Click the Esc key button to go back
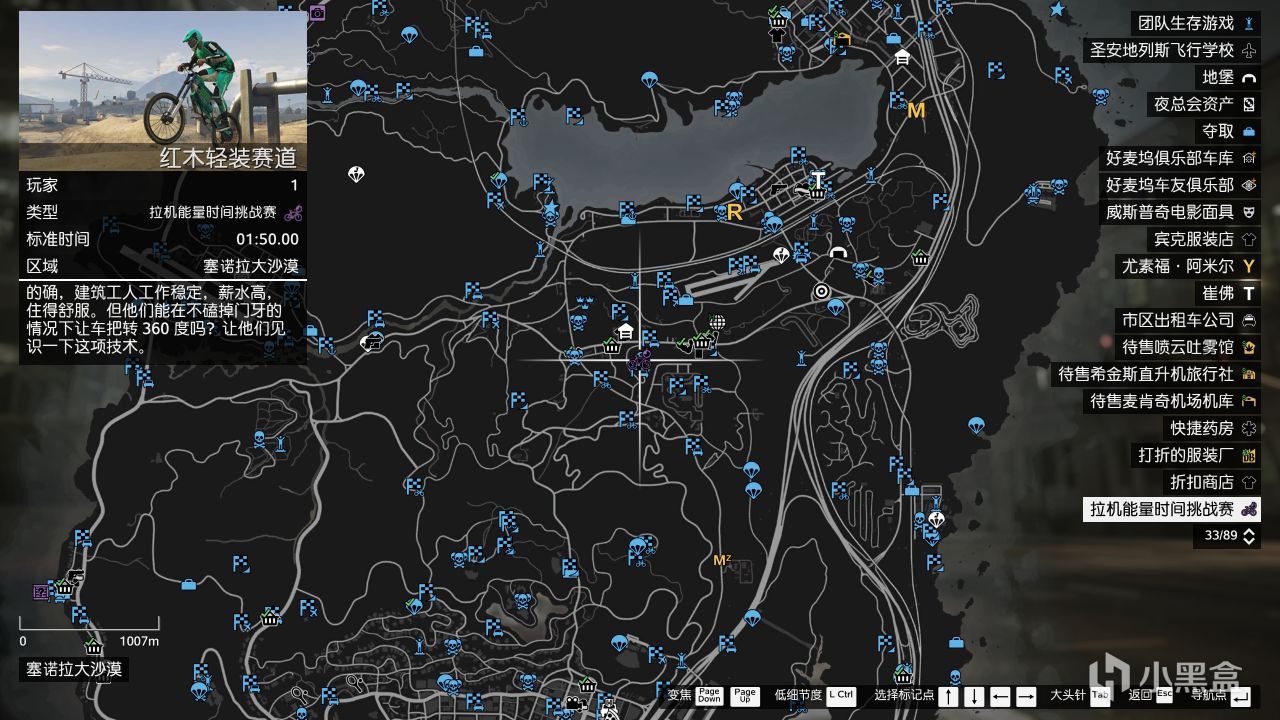 click(x=1165, y=695)
